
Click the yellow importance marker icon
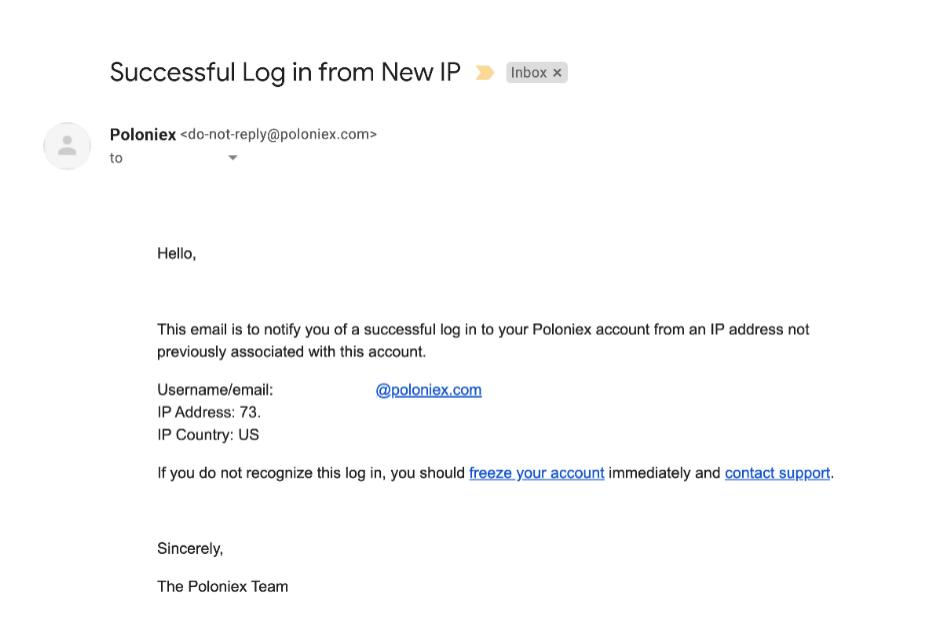tap(485, 73)
